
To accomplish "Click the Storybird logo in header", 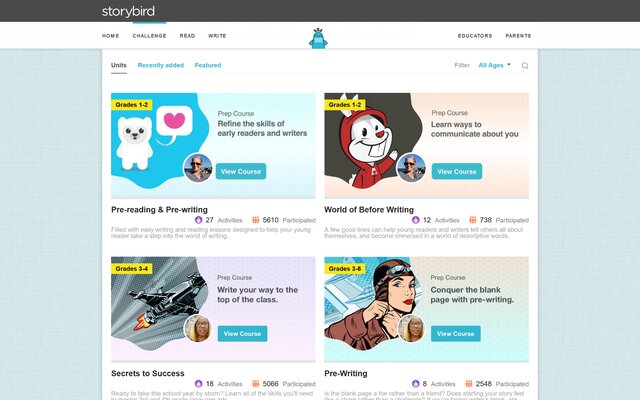I will (128, 11).
